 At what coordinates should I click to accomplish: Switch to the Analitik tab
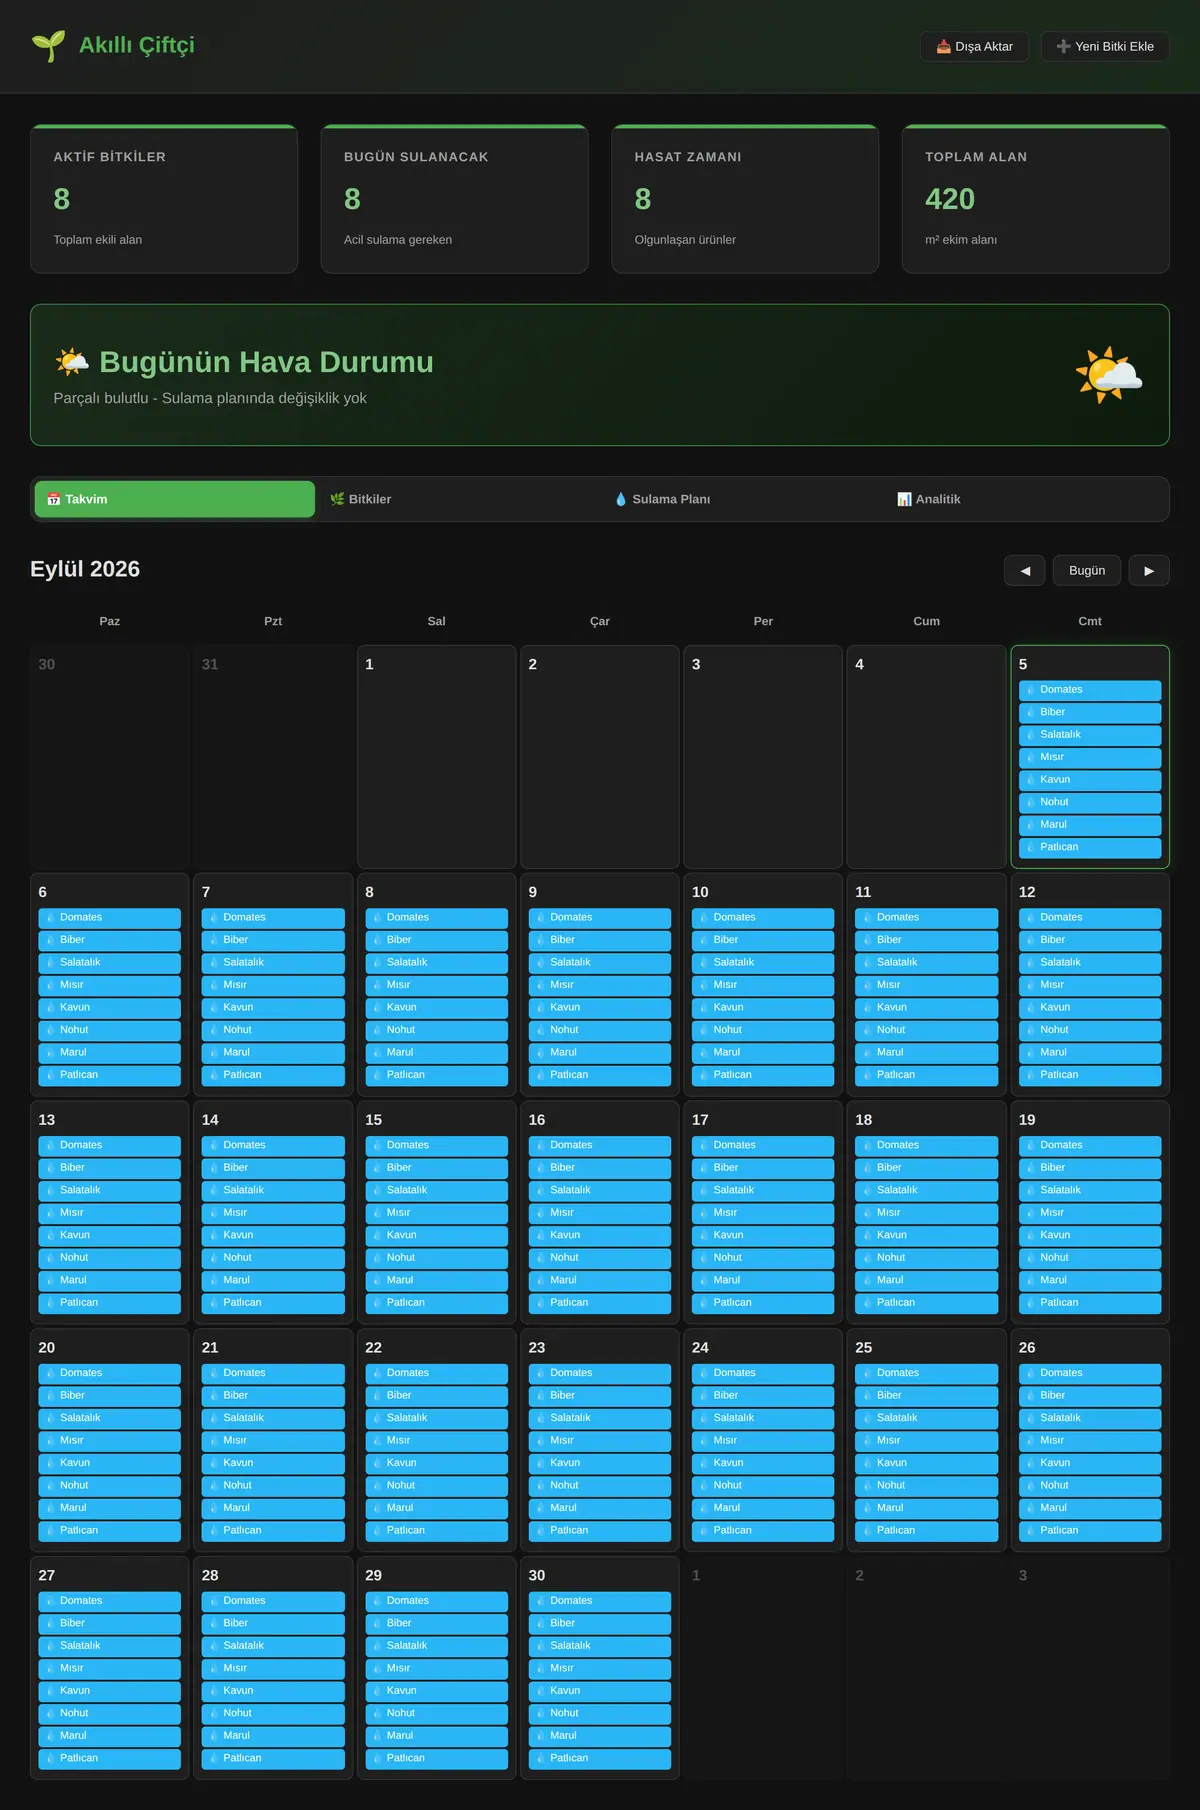point(1025,499)
